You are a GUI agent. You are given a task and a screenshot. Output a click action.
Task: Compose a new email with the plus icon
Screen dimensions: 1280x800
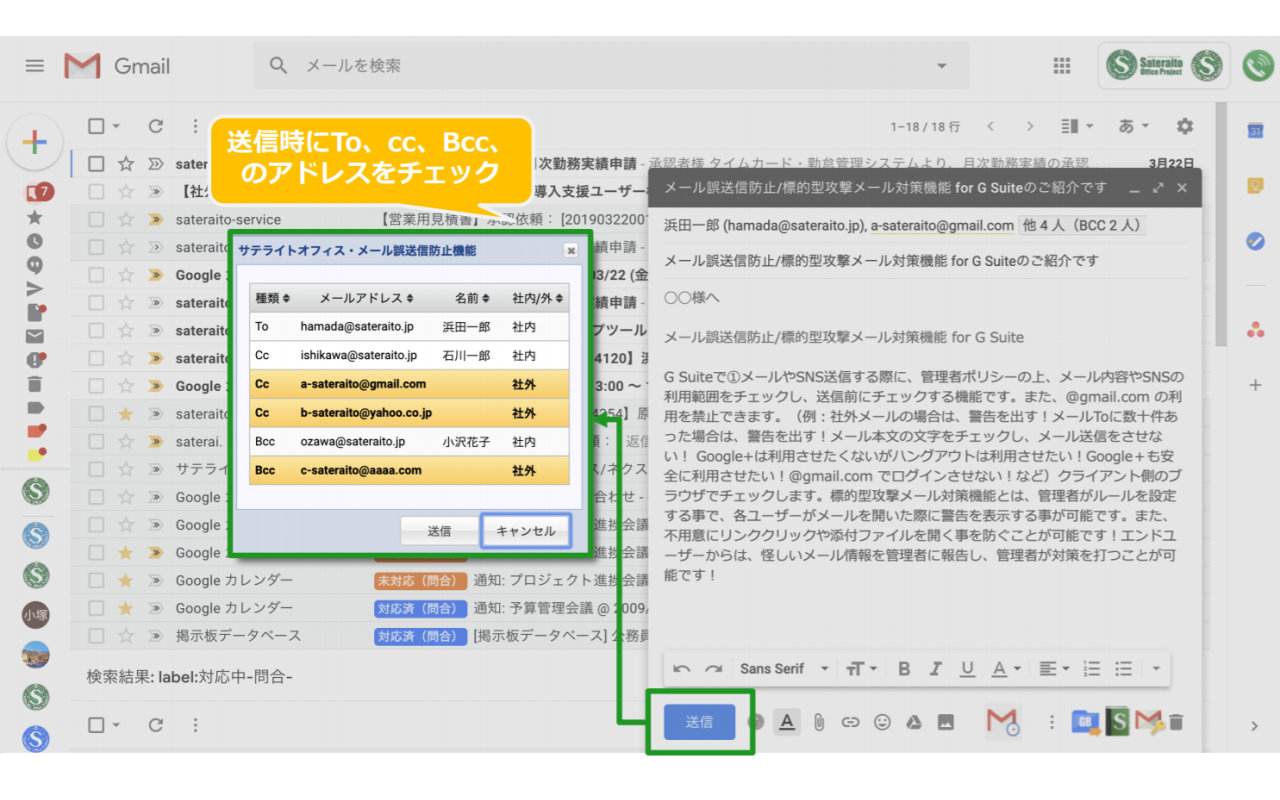[35, 143]
